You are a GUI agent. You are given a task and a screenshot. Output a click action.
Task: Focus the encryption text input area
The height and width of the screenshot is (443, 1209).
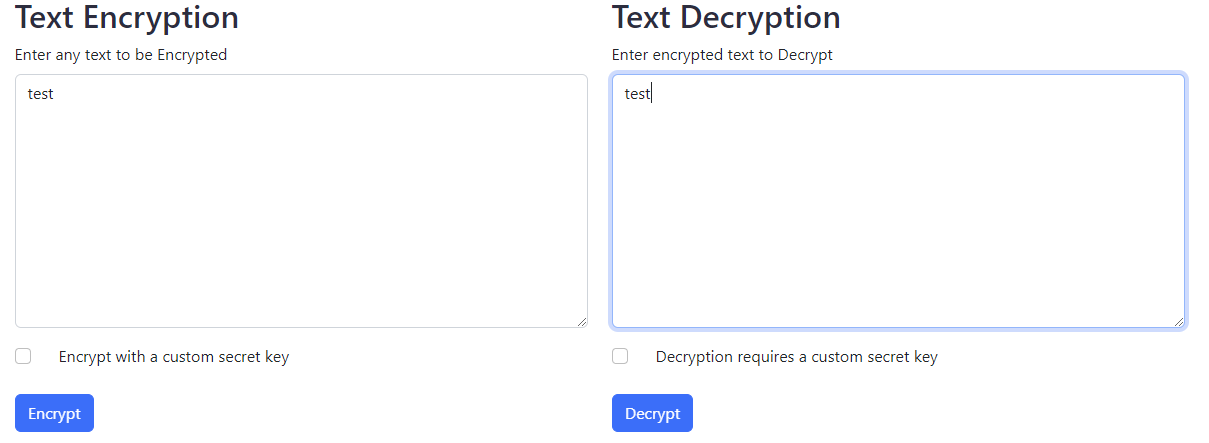301,201
